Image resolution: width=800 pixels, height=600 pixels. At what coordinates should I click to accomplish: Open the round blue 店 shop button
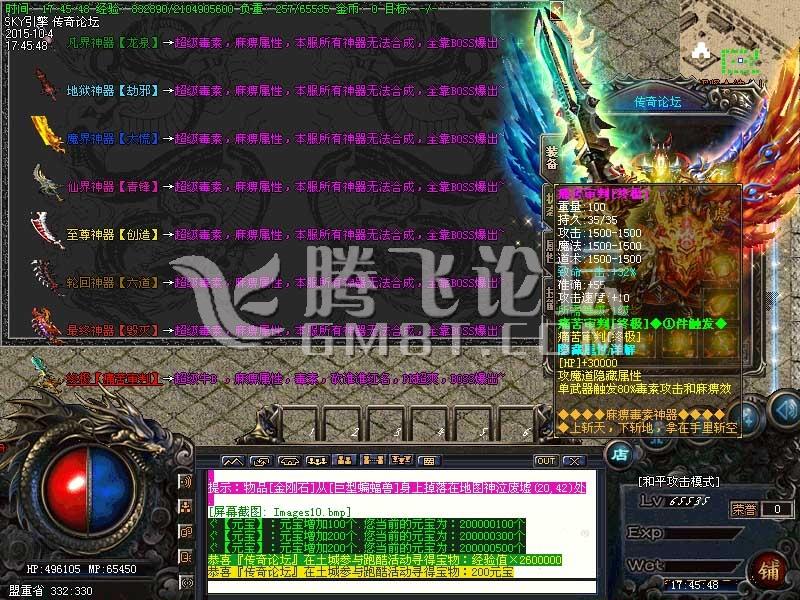620,454
